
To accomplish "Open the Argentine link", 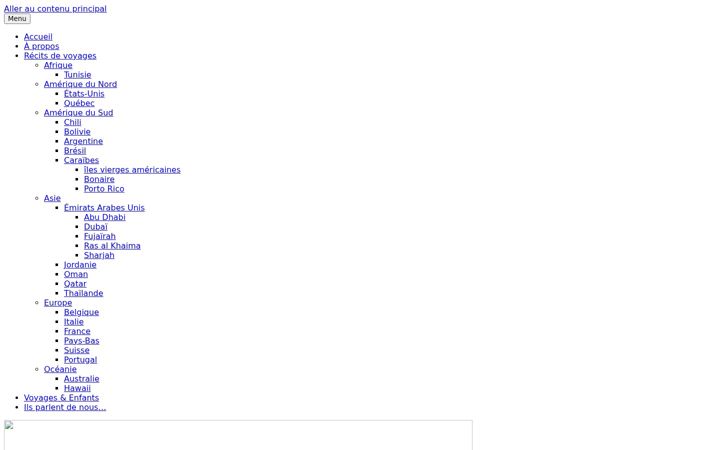I will pyautogui.click(x=83, y=141).
